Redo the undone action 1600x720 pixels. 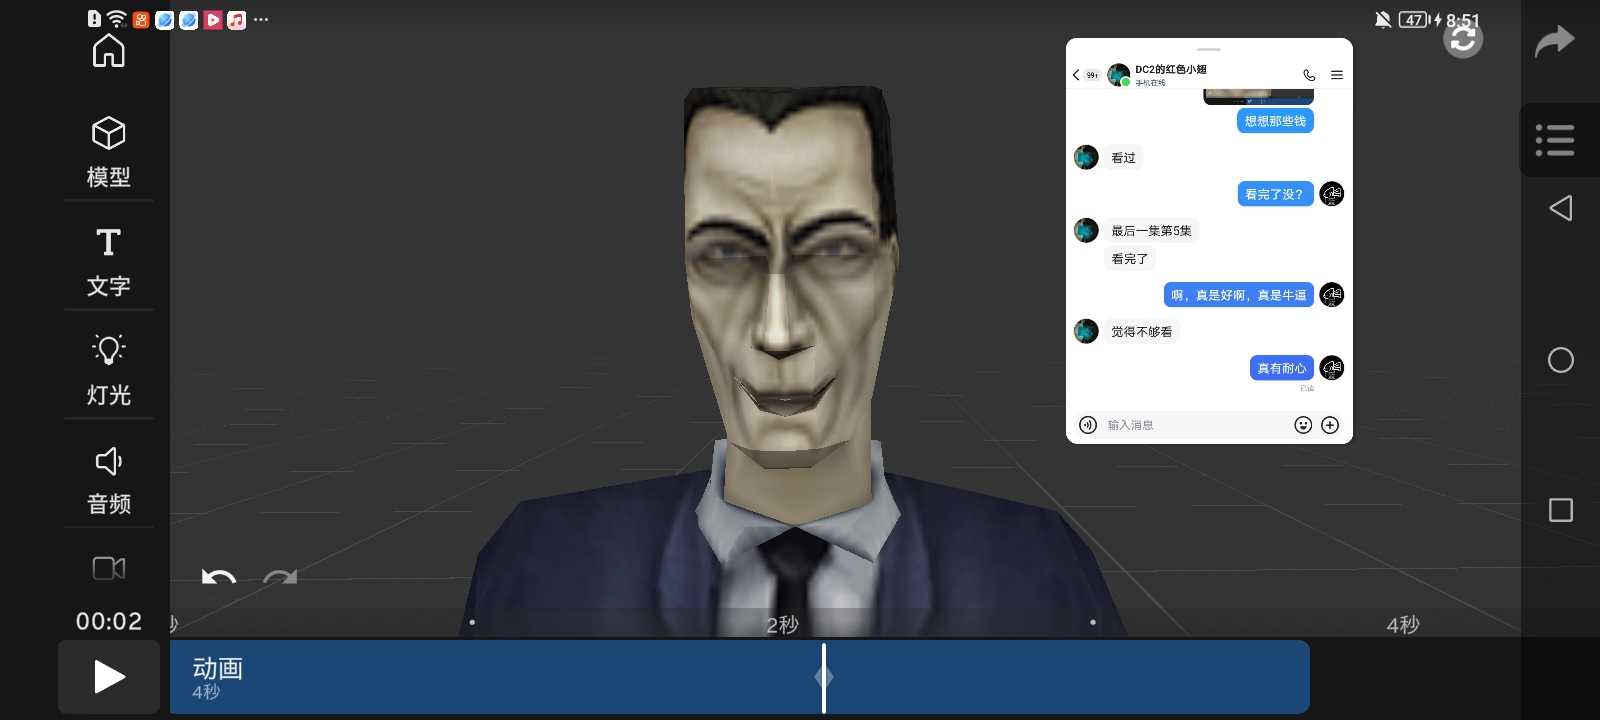click(280, 577)
